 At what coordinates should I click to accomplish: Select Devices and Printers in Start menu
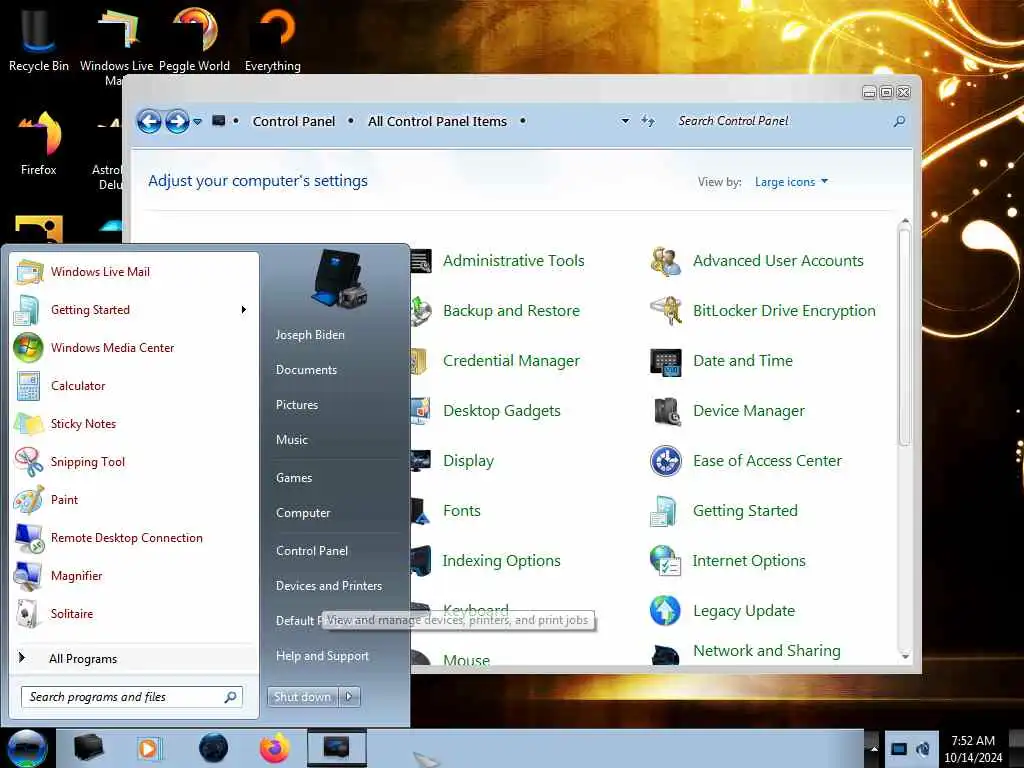329,586
